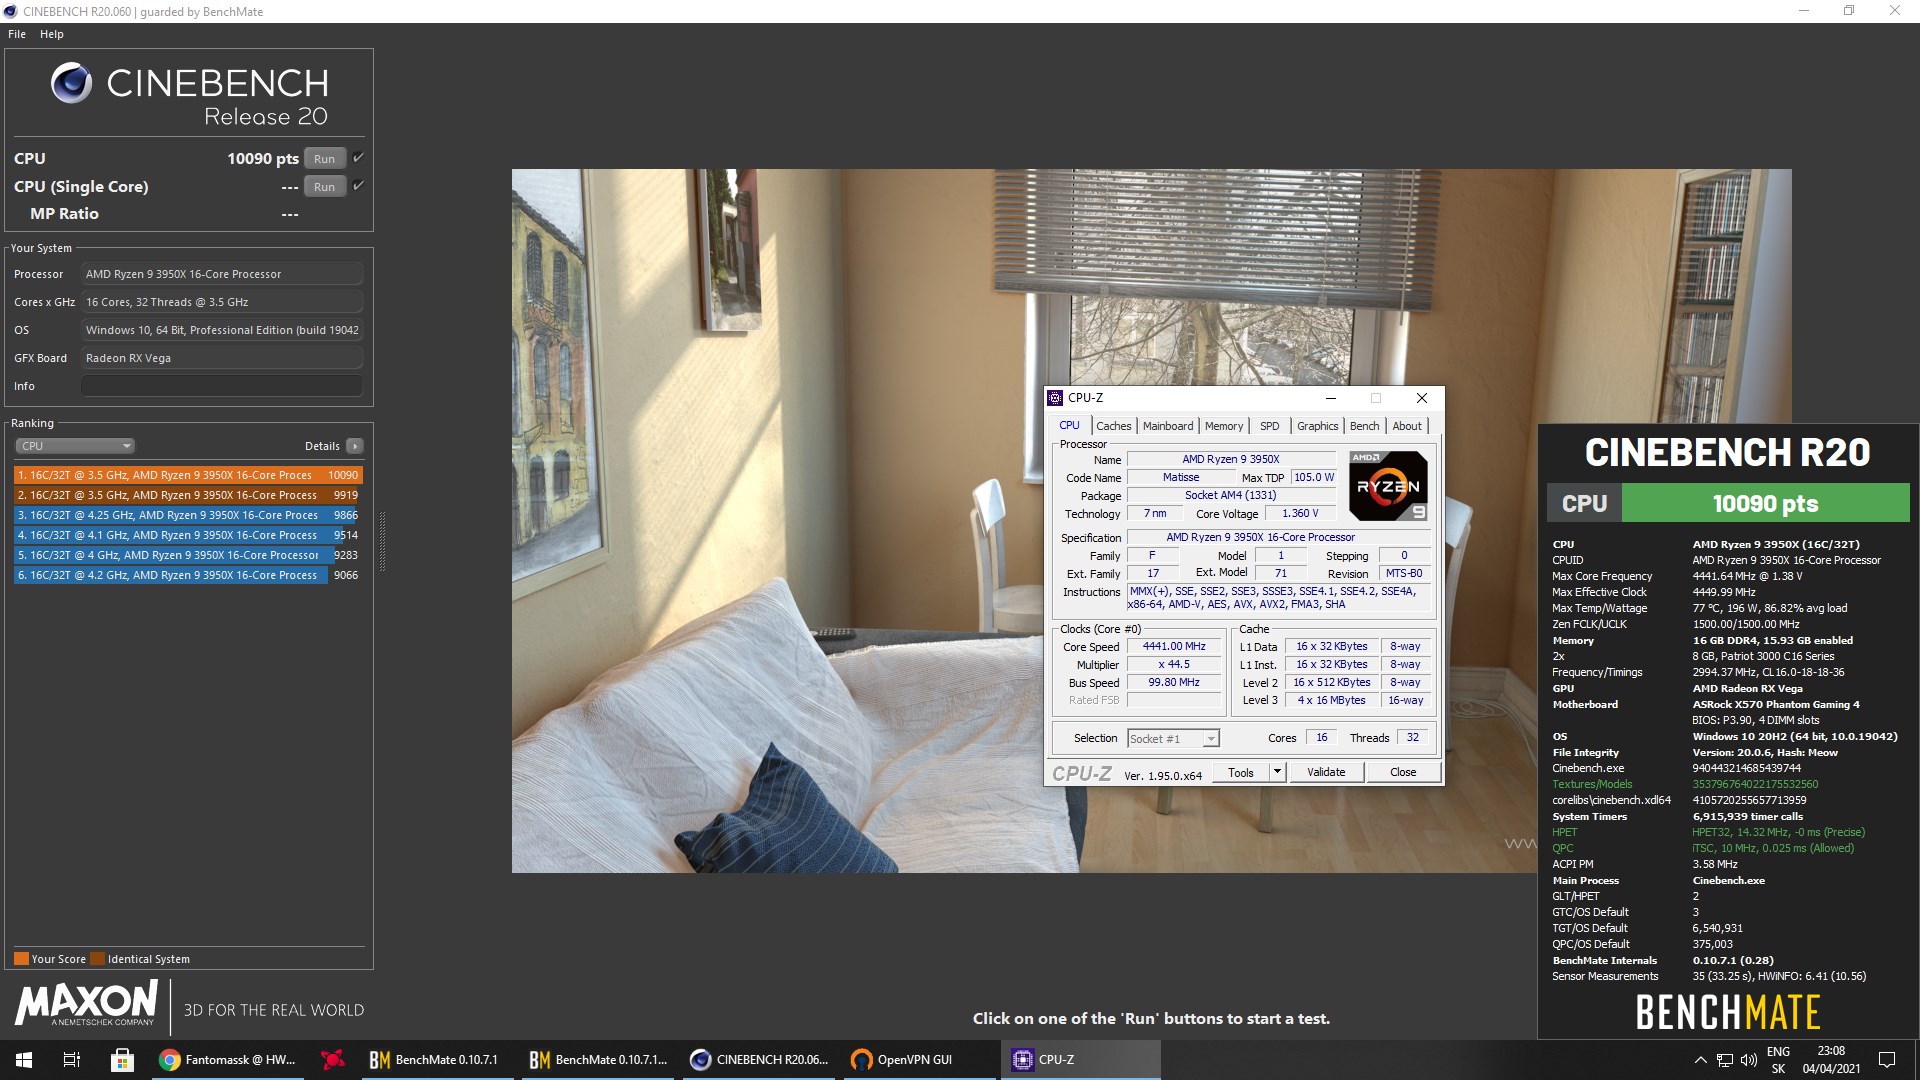Open the CPU ranking dropdown
Screen dimensions: 1920x1080
point(74,446)
